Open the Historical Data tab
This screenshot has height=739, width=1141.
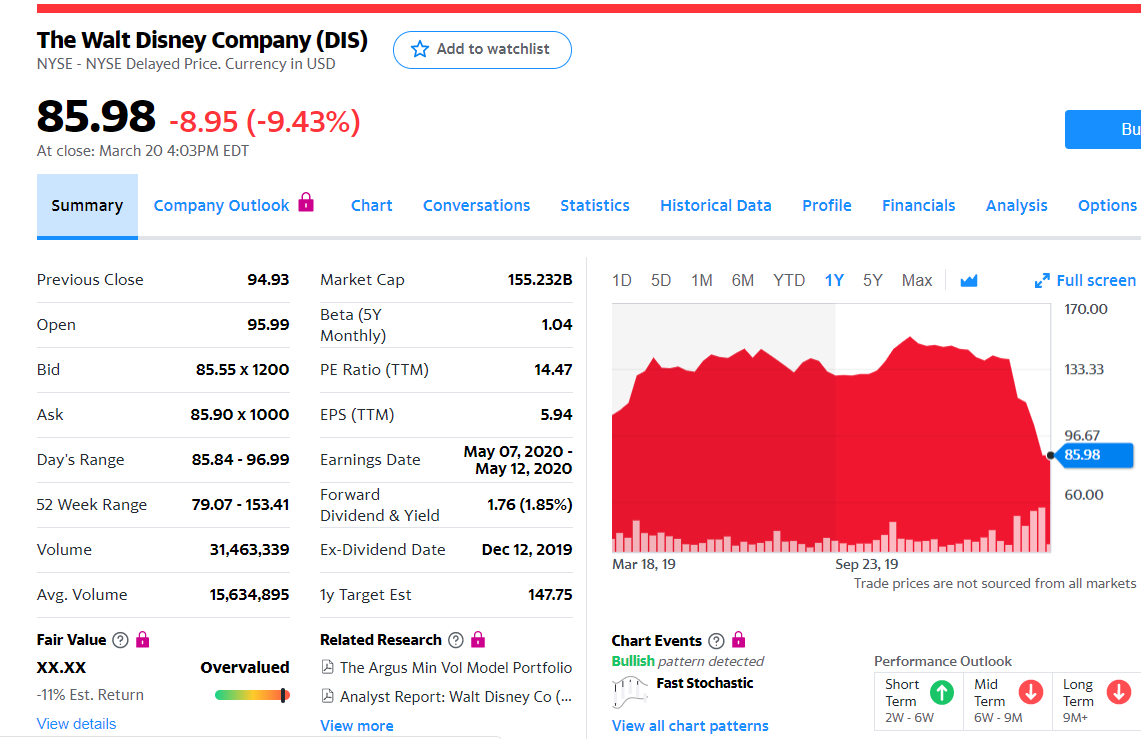716,206
